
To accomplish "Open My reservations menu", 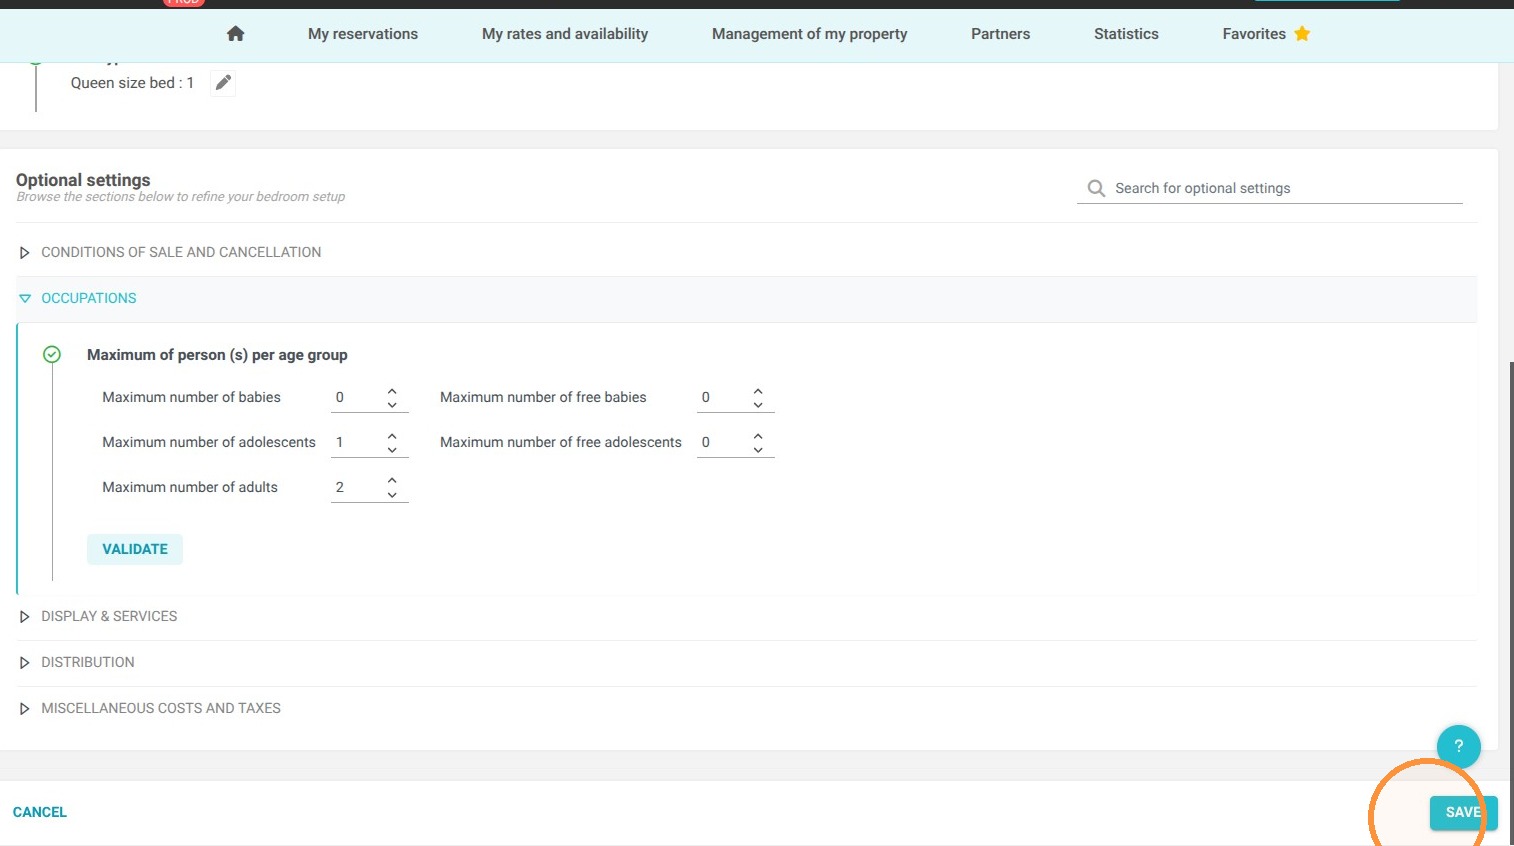I will (363, 34).
